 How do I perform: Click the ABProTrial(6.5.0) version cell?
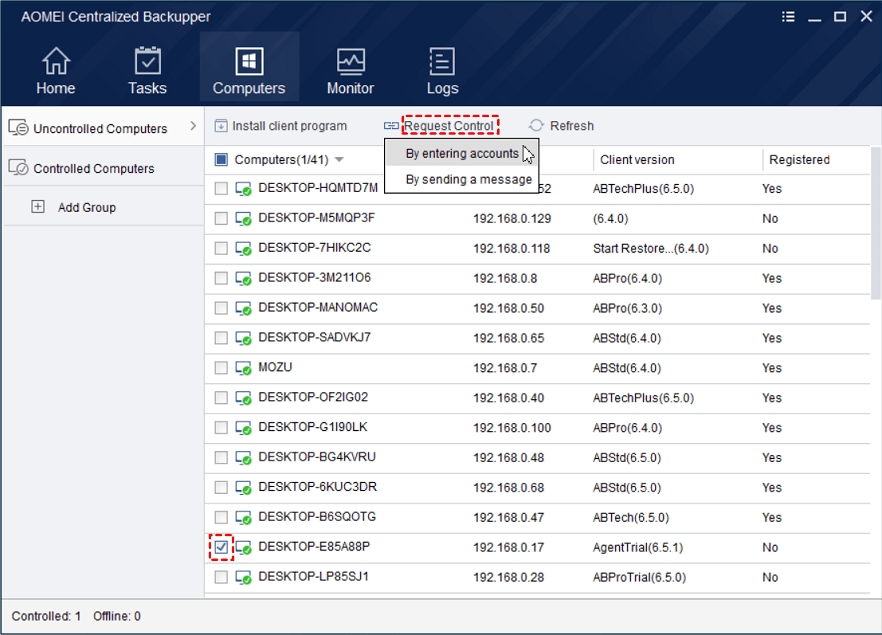[x=640, y=578]
